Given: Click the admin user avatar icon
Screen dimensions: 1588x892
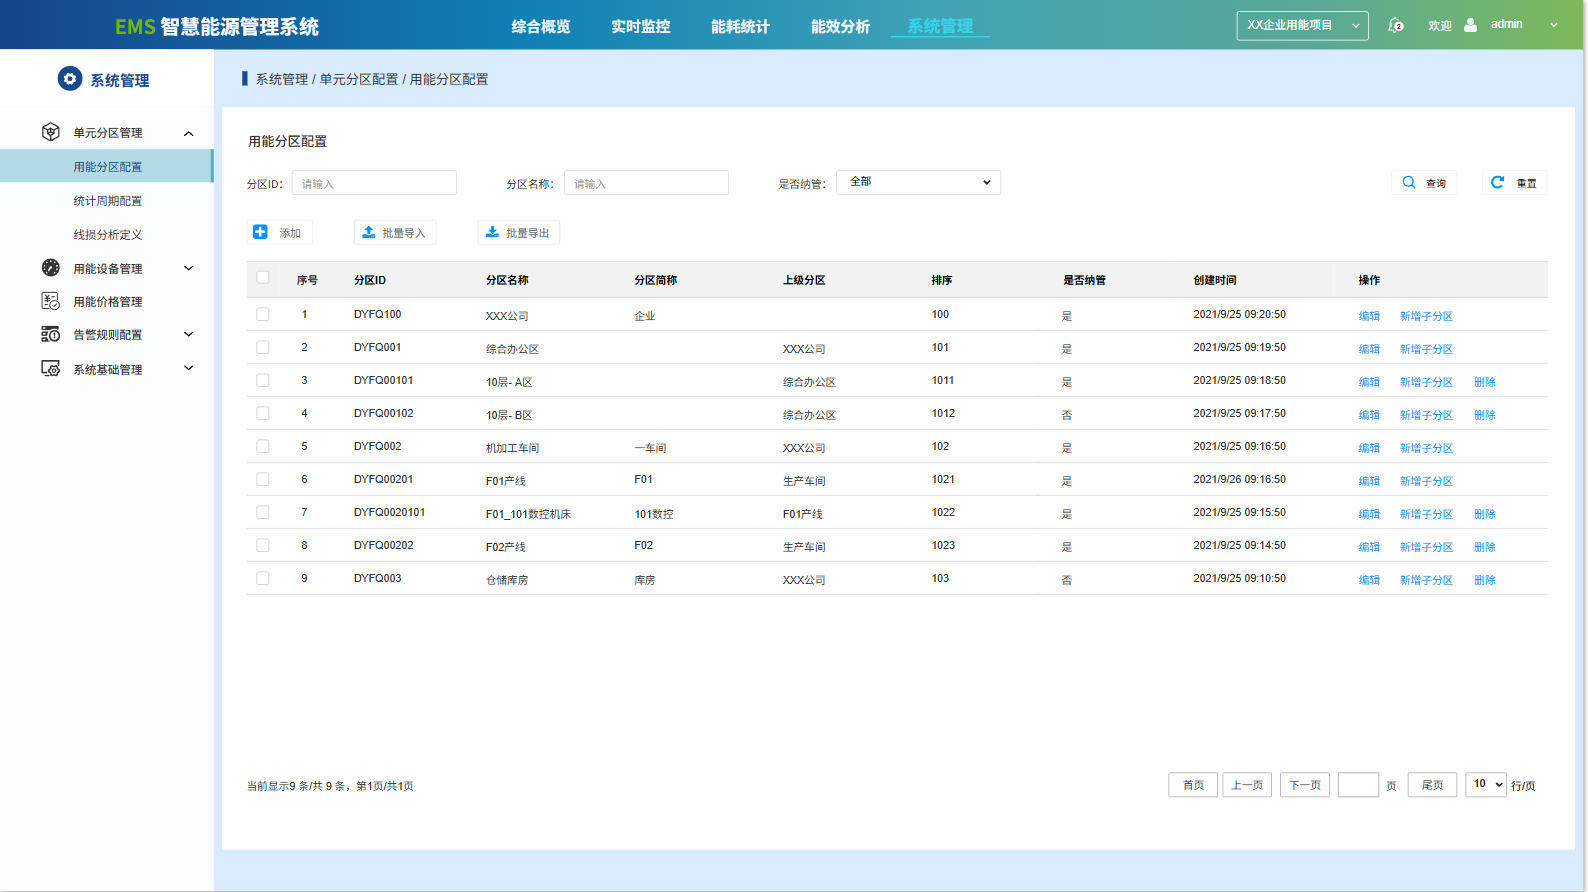Looking at the screenshot, I should (1470, 25).
